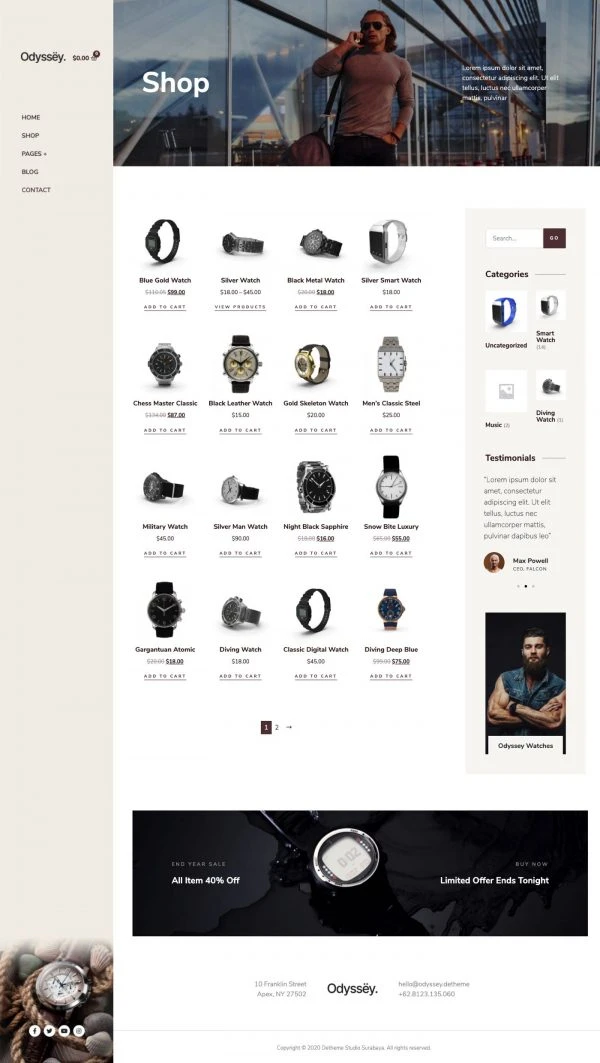
Task: Expand the PAGES + menu item
Action: [x=34, y=154]
